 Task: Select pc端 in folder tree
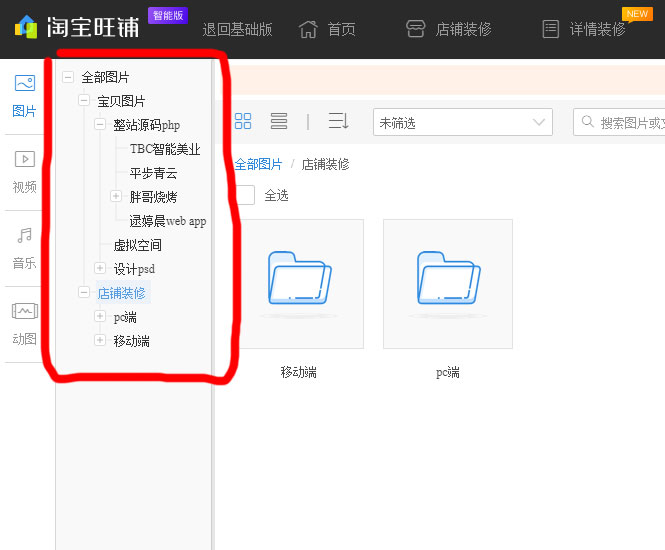125,317
